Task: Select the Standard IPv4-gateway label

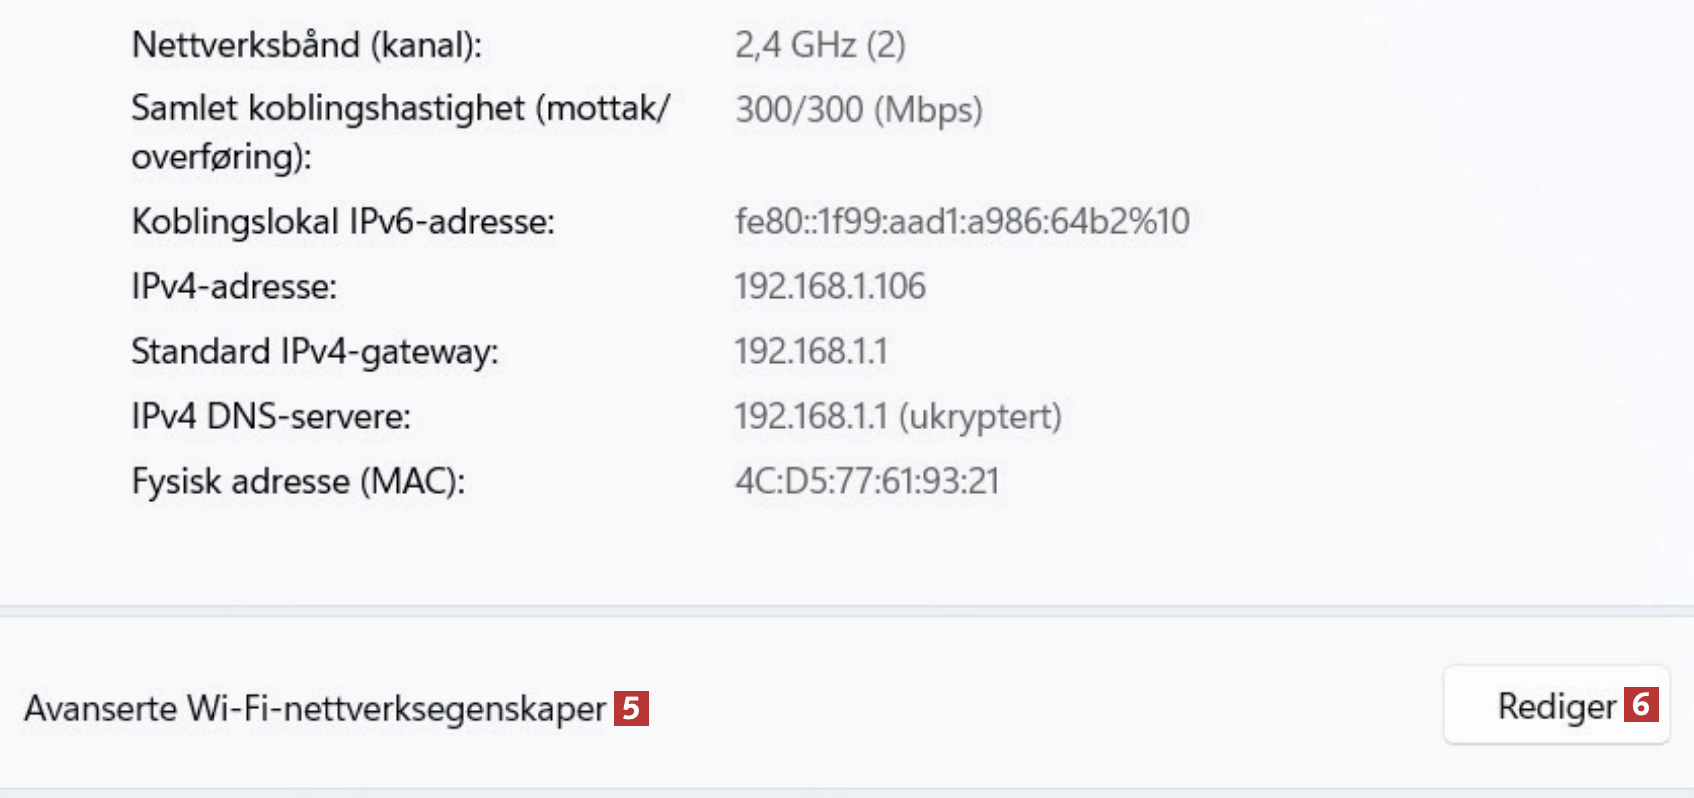Action: 314,352
